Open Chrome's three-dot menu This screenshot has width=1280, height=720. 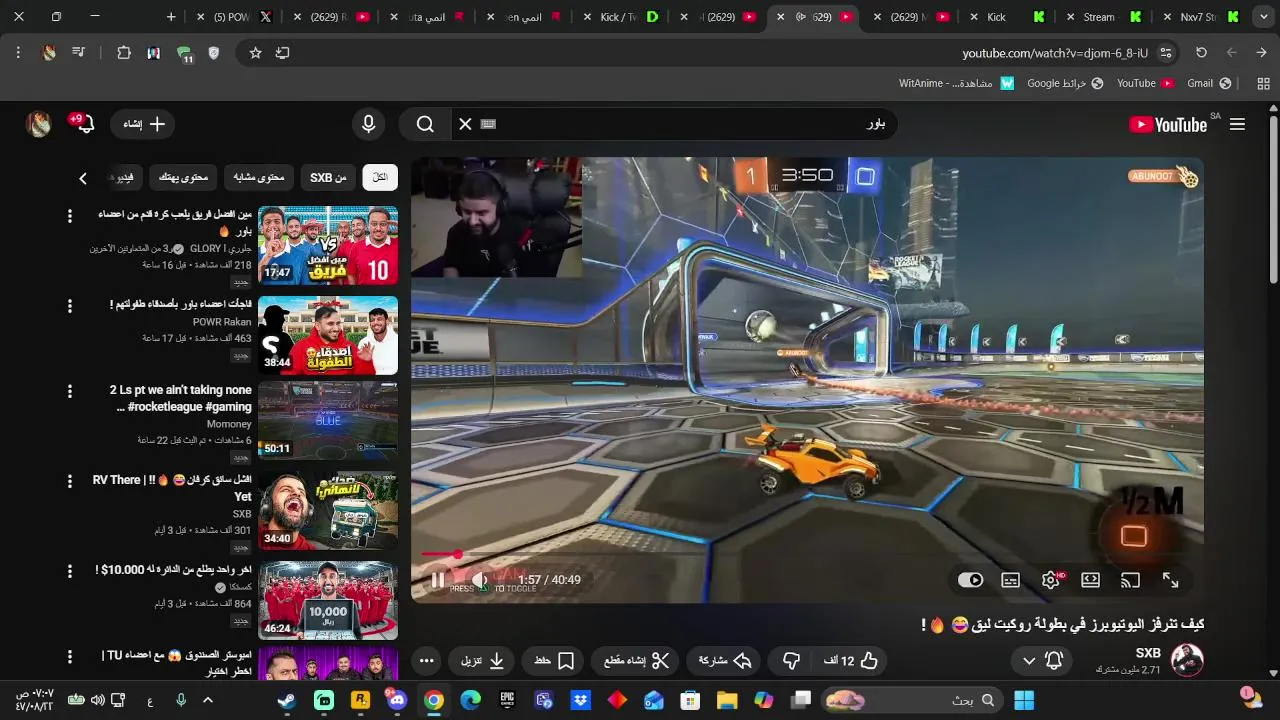[18, 53]
